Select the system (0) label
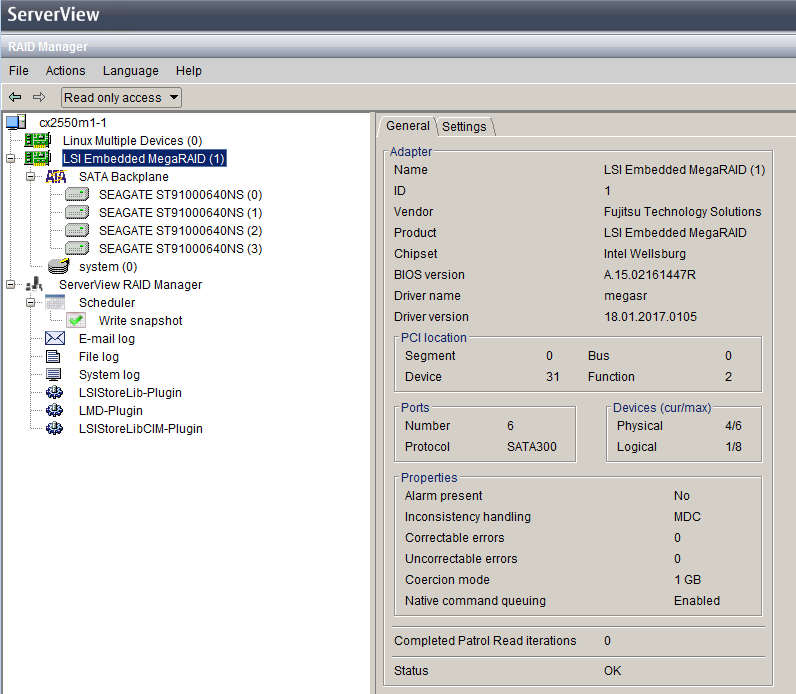 pyautogui.click(x=108, y=267)
